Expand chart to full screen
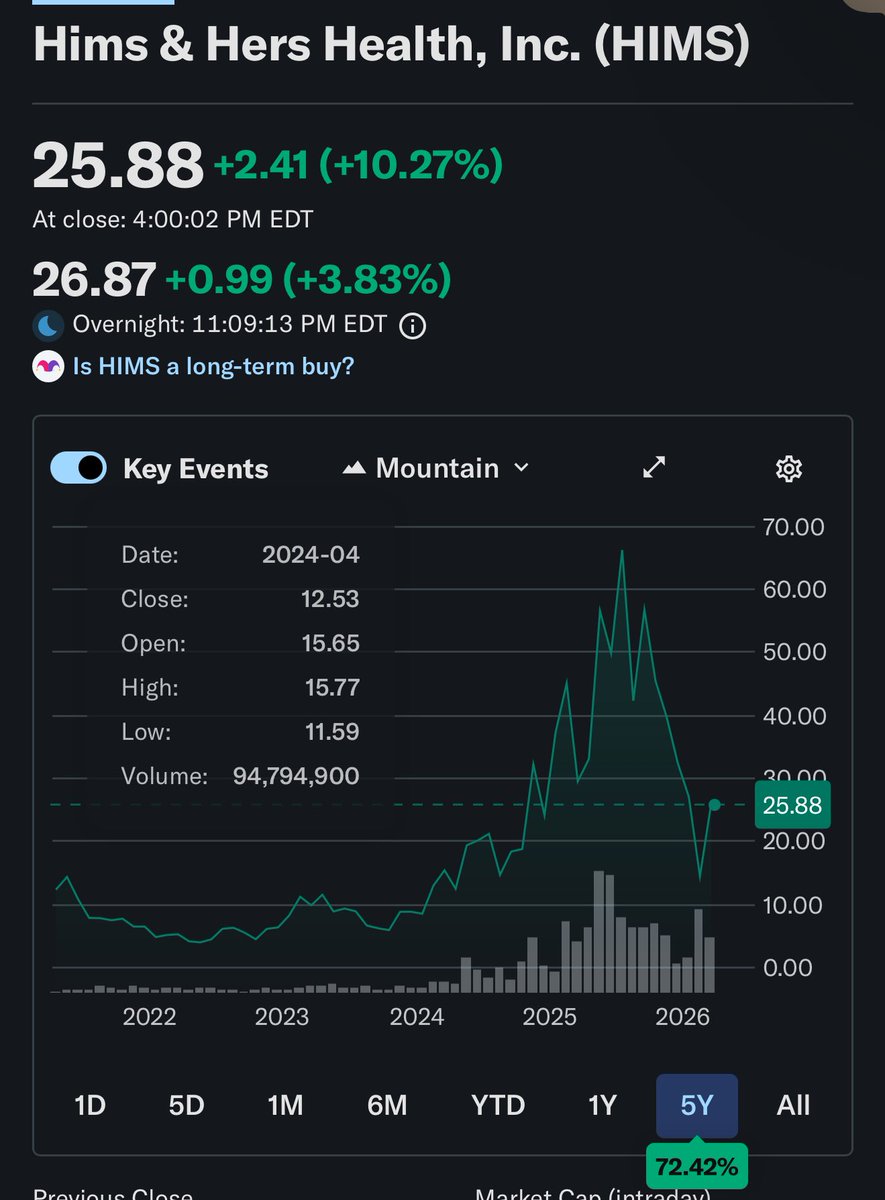 coord(654,468)
